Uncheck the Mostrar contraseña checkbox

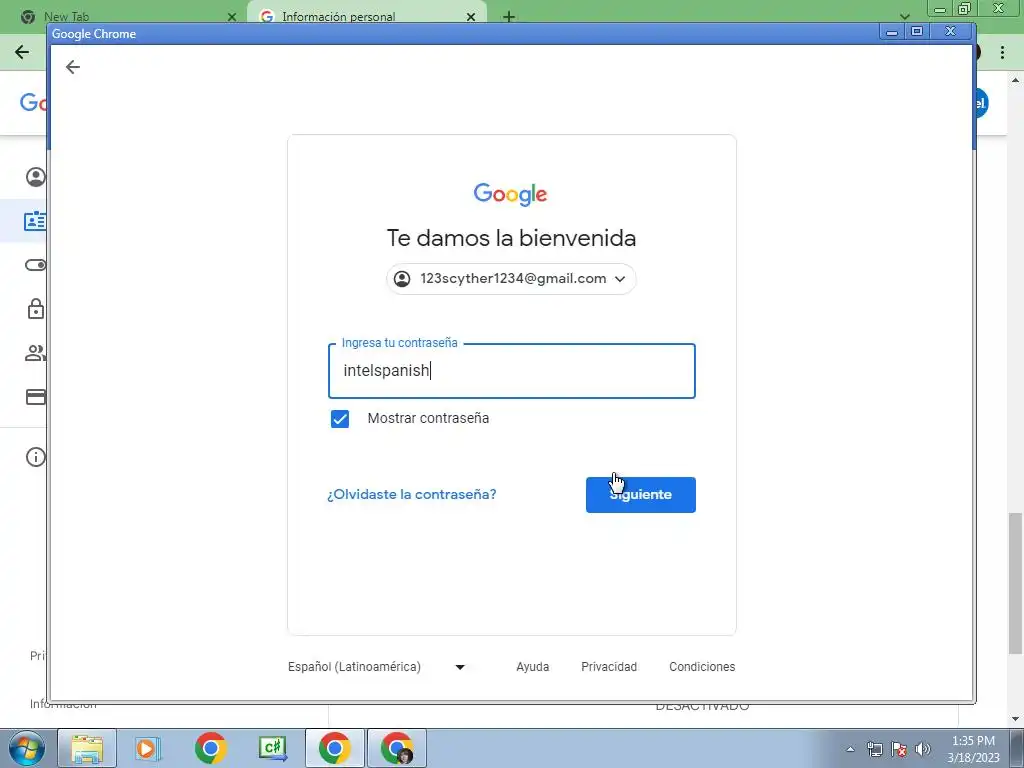pyautogui.click(x=340, y=419)
